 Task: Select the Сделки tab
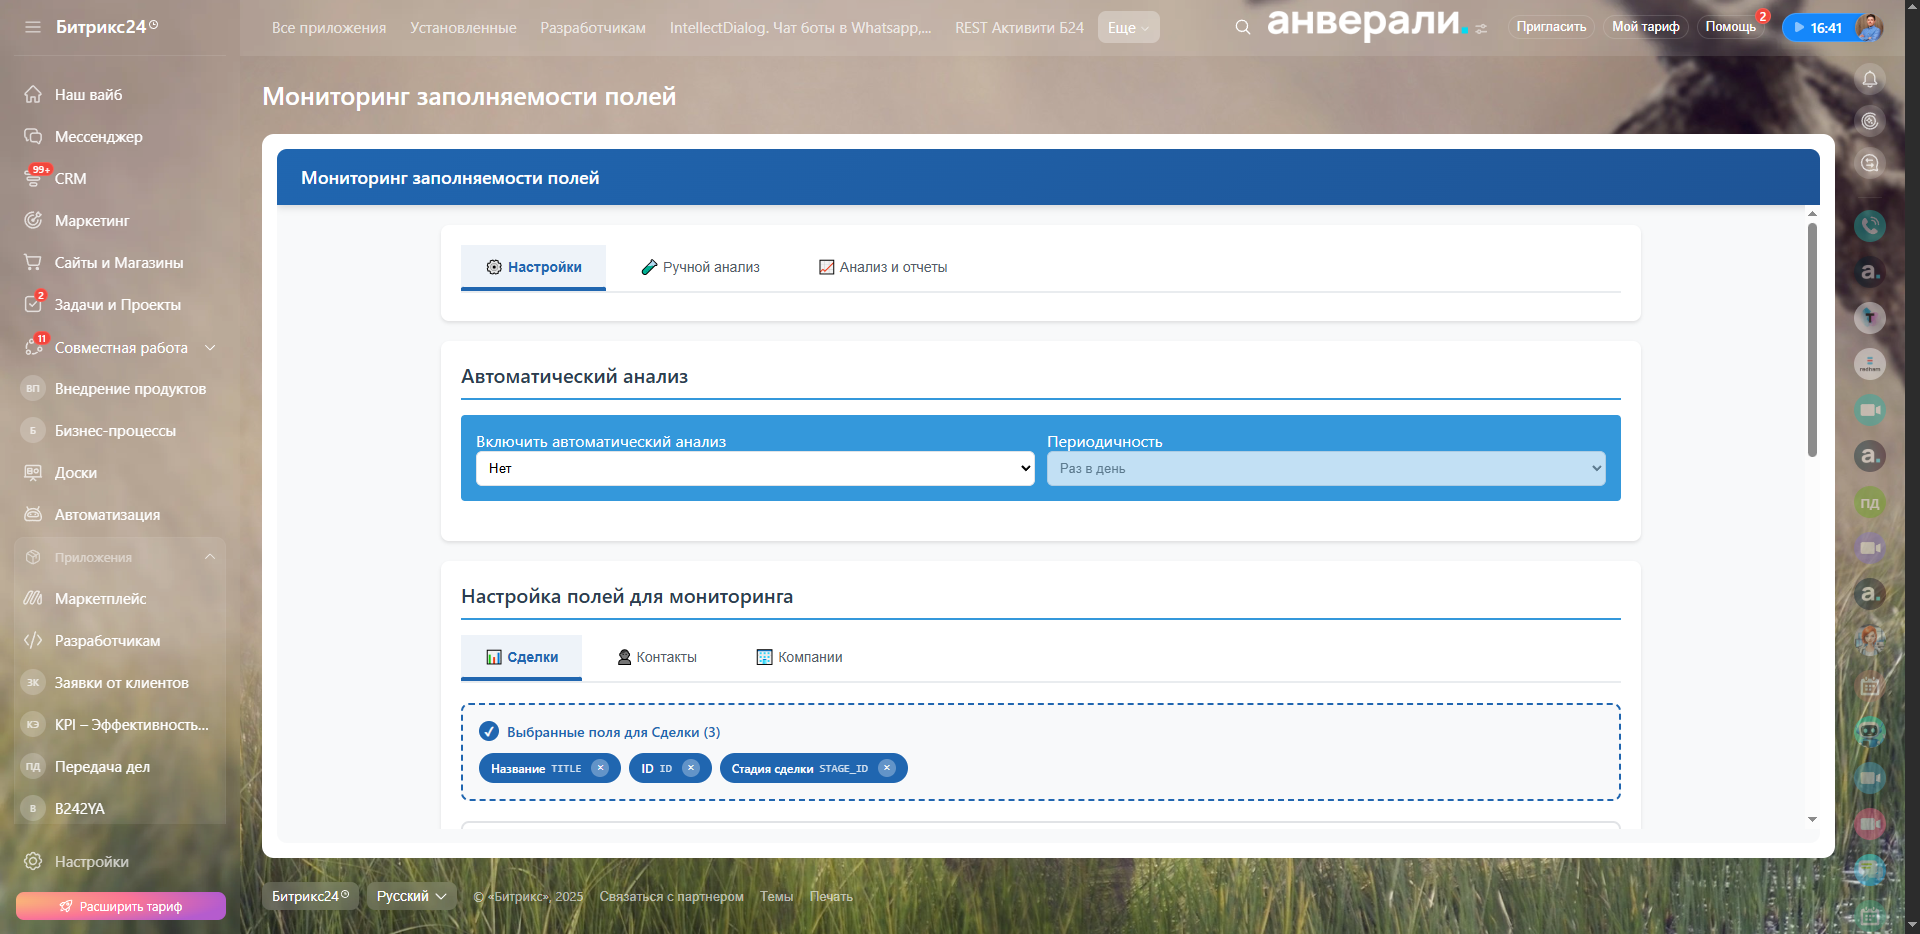pyautogui.click(x=521, y=657)
